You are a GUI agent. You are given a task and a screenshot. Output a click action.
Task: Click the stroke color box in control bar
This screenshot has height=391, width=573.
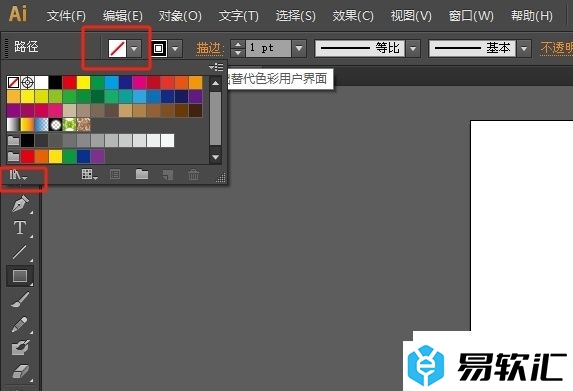[x=159, y=48]
